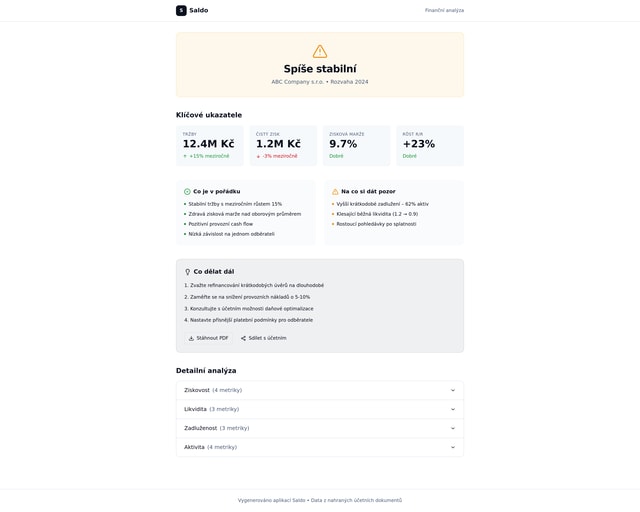This screenshot has width=640, height=512.
Task: Click the warning triangle in the status banner
Action: coord(320,51)
